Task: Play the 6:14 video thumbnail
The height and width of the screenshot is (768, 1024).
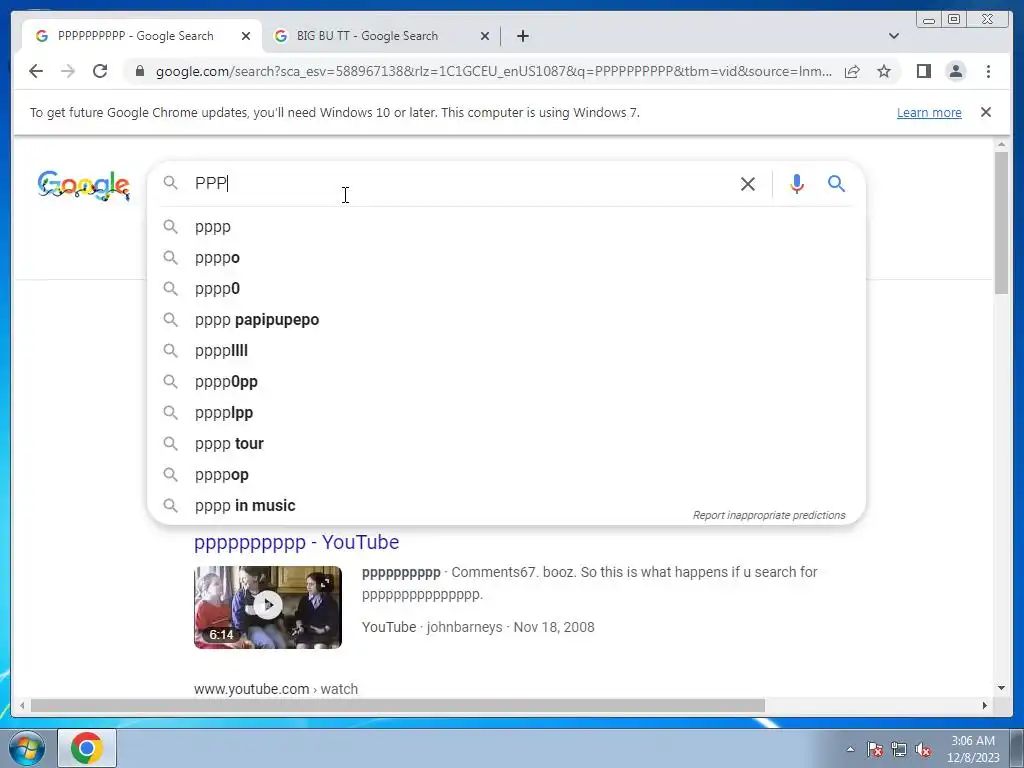Action: click(268, 607)
